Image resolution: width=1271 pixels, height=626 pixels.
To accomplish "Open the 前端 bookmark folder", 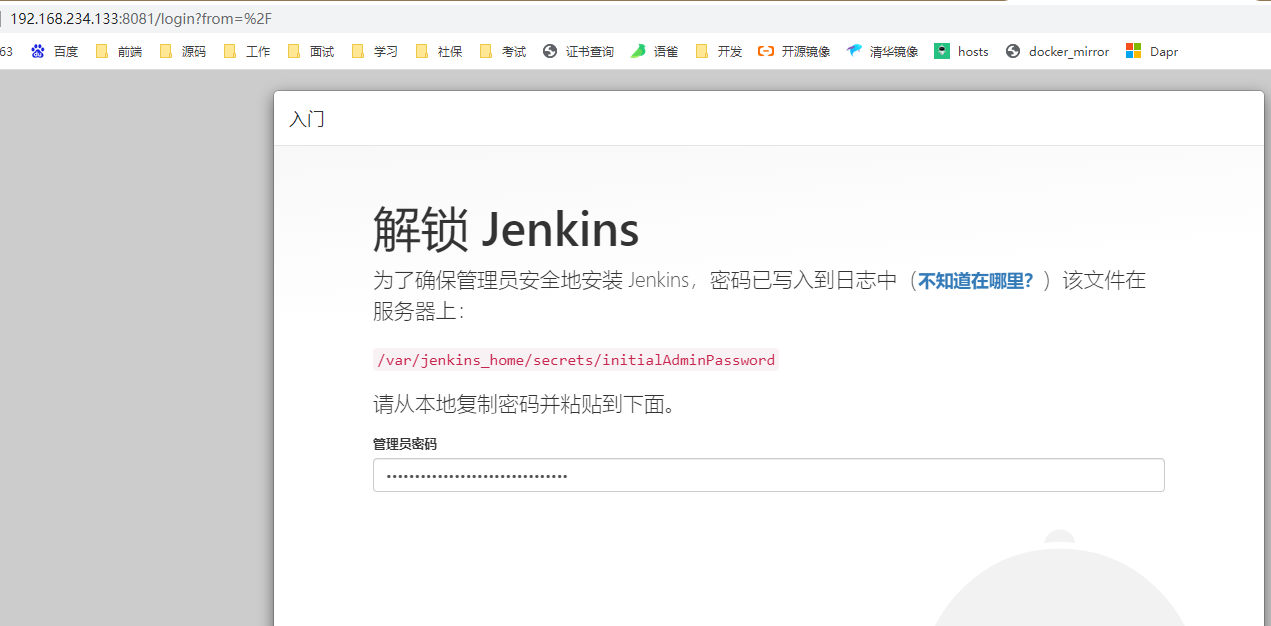I will [x=118, y=51].
